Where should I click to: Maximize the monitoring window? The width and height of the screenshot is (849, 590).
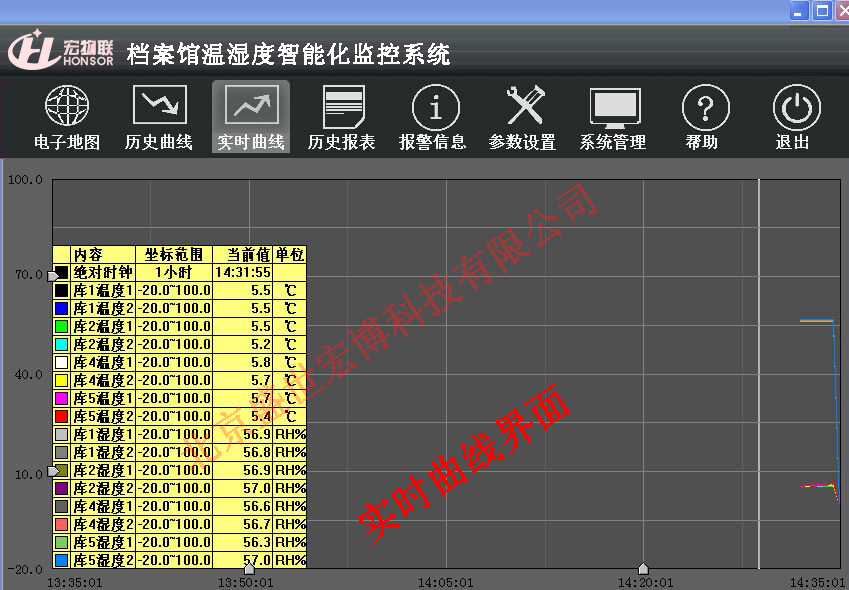822,10
